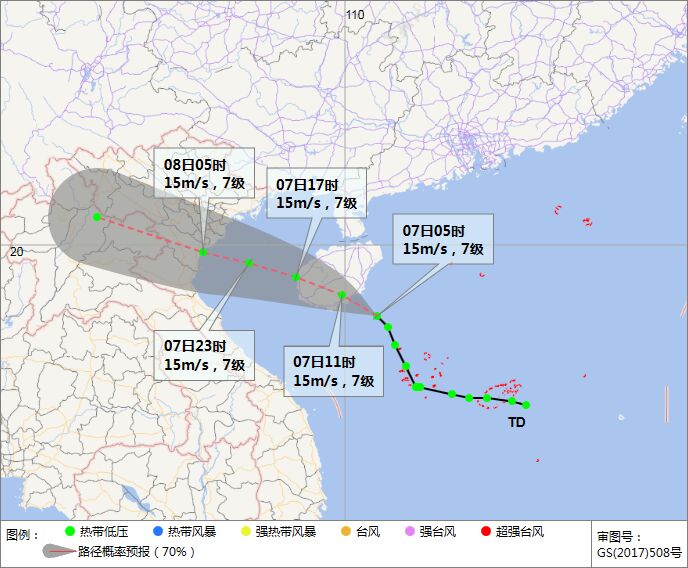Viewport: 688px width, 568px height.
Task: Open the 07日23时 forecast label box
Action: point(204,354)
